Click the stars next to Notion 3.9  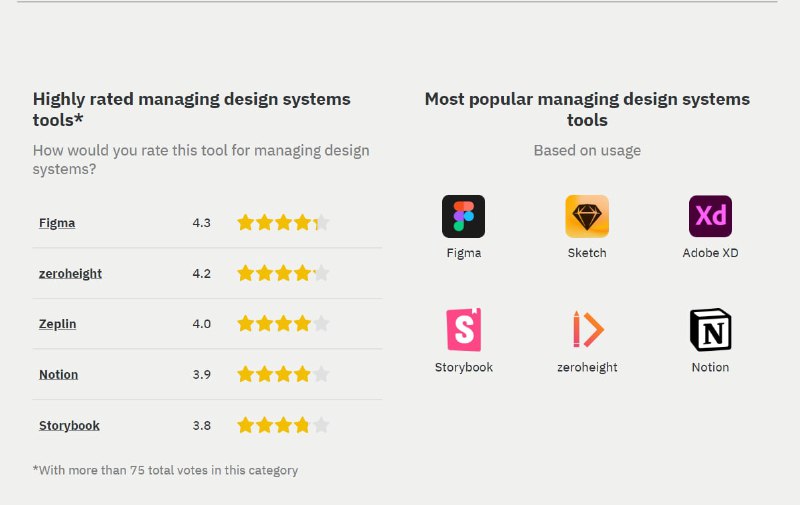pos(283,374)
